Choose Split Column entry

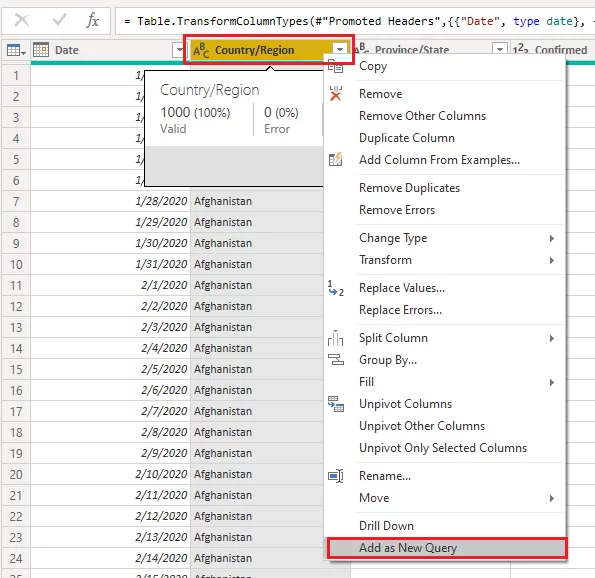(445, 338)
